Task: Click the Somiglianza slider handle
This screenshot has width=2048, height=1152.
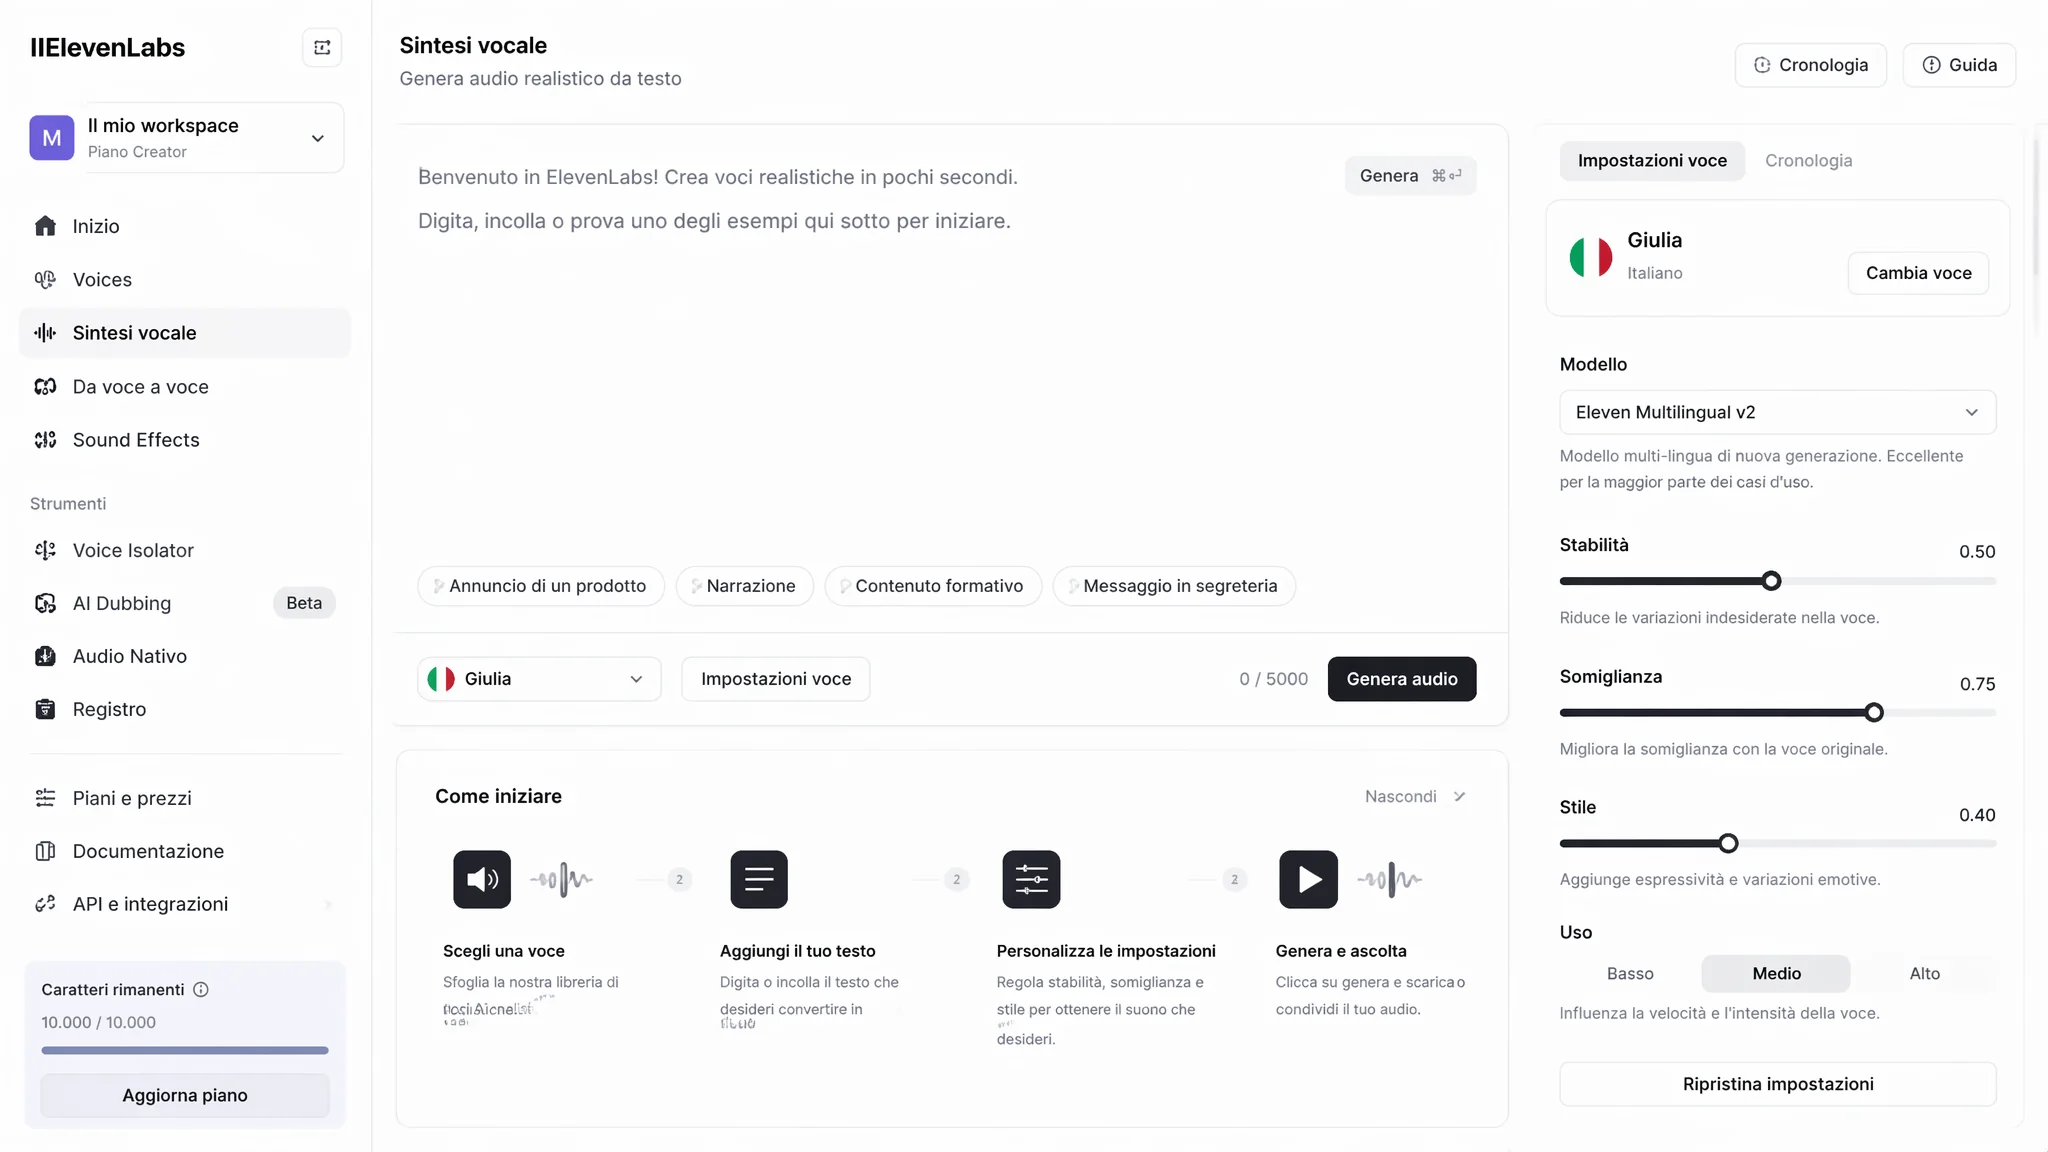Action: (x=1874, y=713)
